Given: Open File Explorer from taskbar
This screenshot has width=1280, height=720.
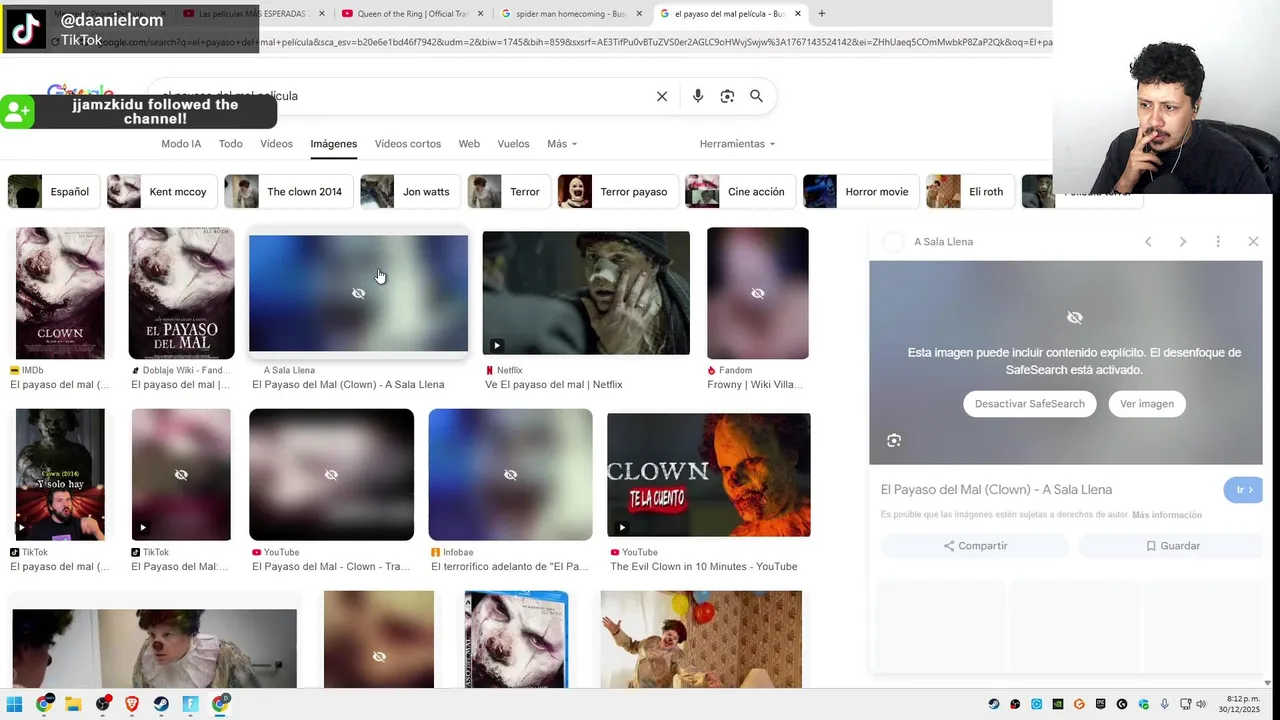Looking at the screenshot, I should click(x=73, y=705).
